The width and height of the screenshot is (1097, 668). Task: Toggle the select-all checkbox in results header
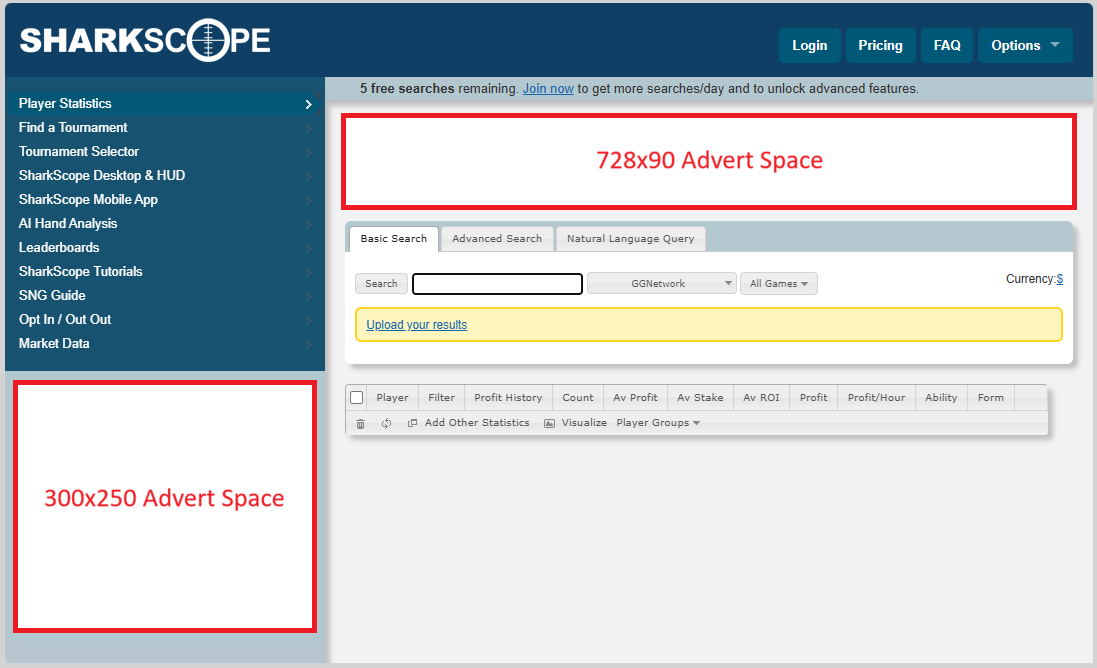pyautogui.click(x=356, y=397)
